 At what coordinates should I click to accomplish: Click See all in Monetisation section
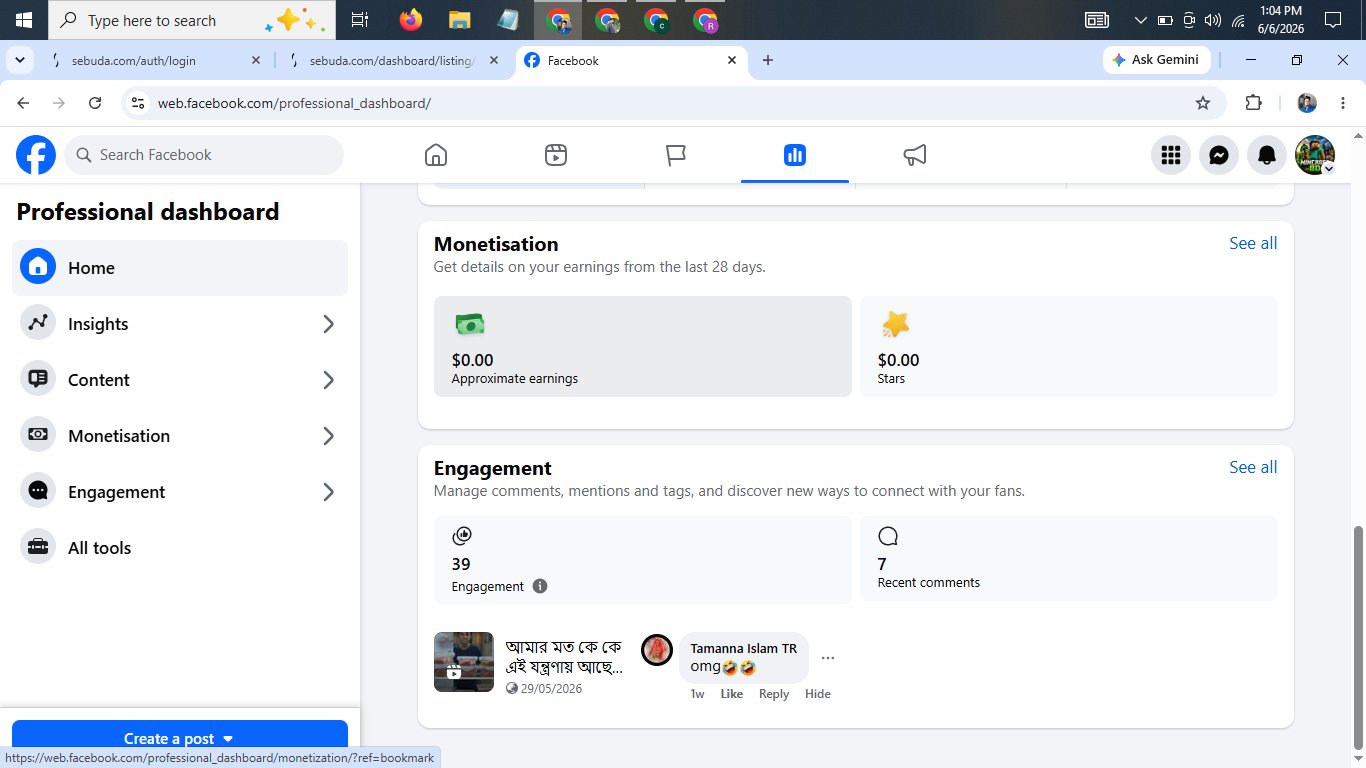click(1253, 243)
